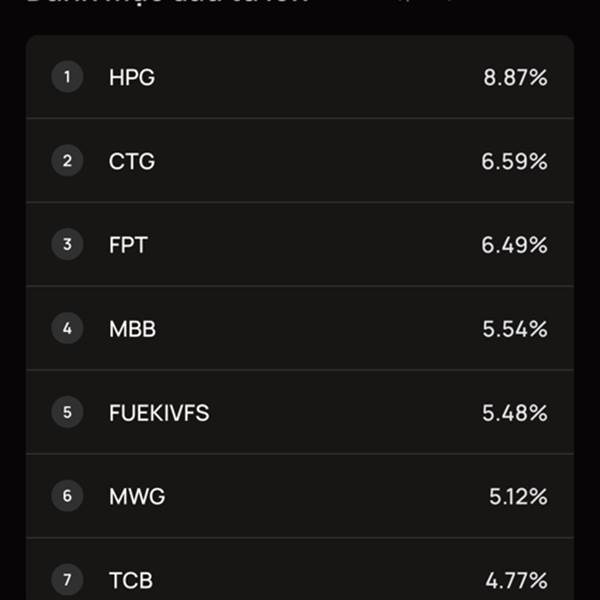Click the FUEKIVFS fund ticker

[159, 413]
